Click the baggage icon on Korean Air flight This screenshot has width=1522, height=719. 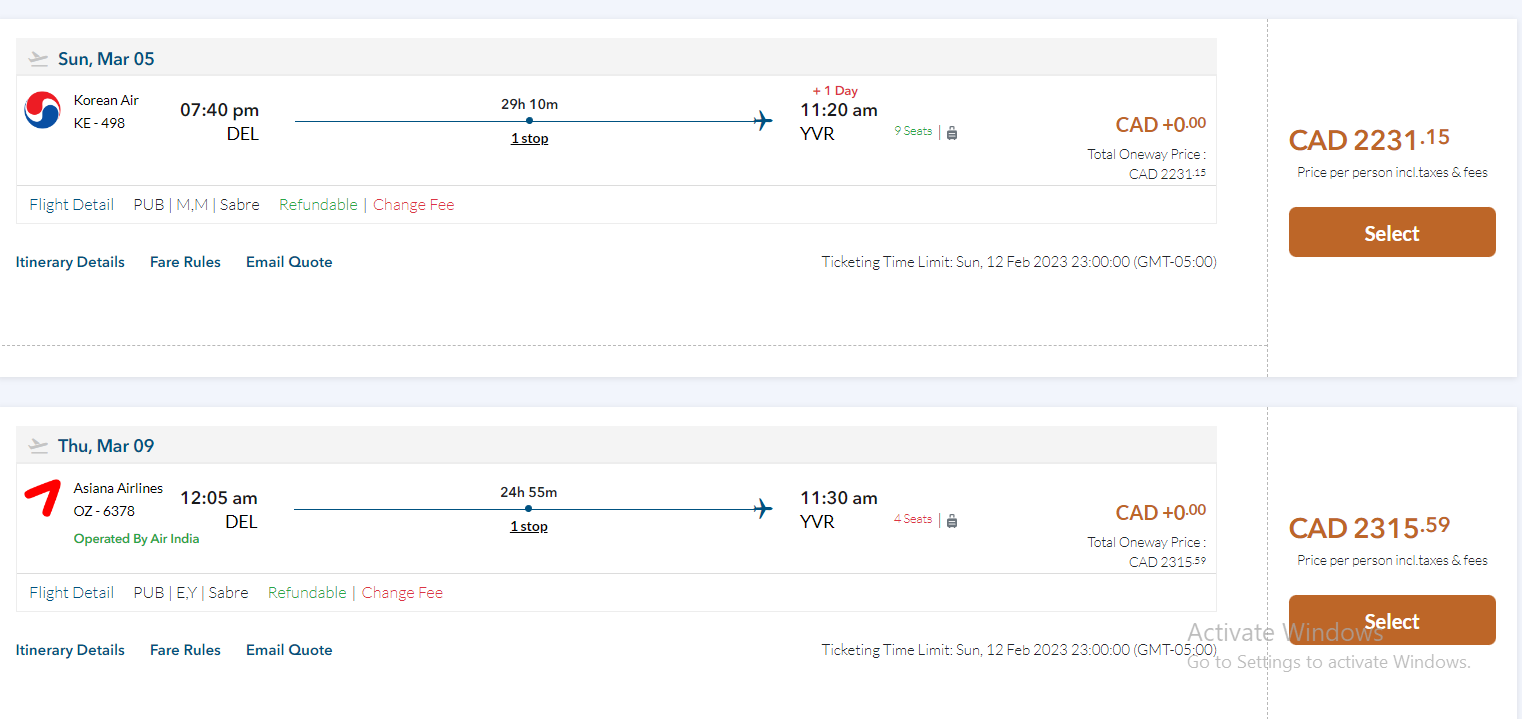click(x=952, y=132)
